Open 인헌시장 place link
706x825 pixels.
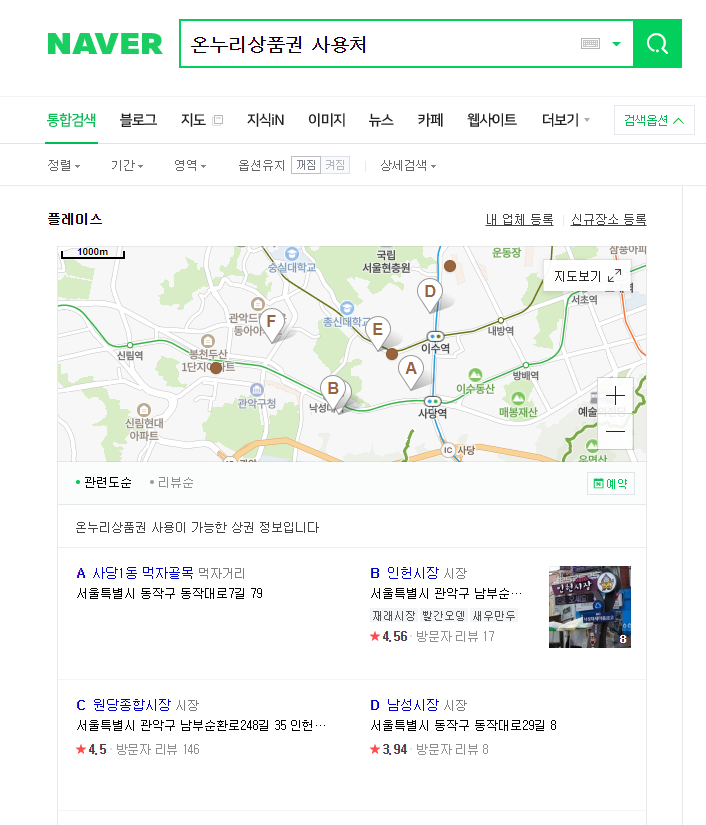[x=412, y=572]
